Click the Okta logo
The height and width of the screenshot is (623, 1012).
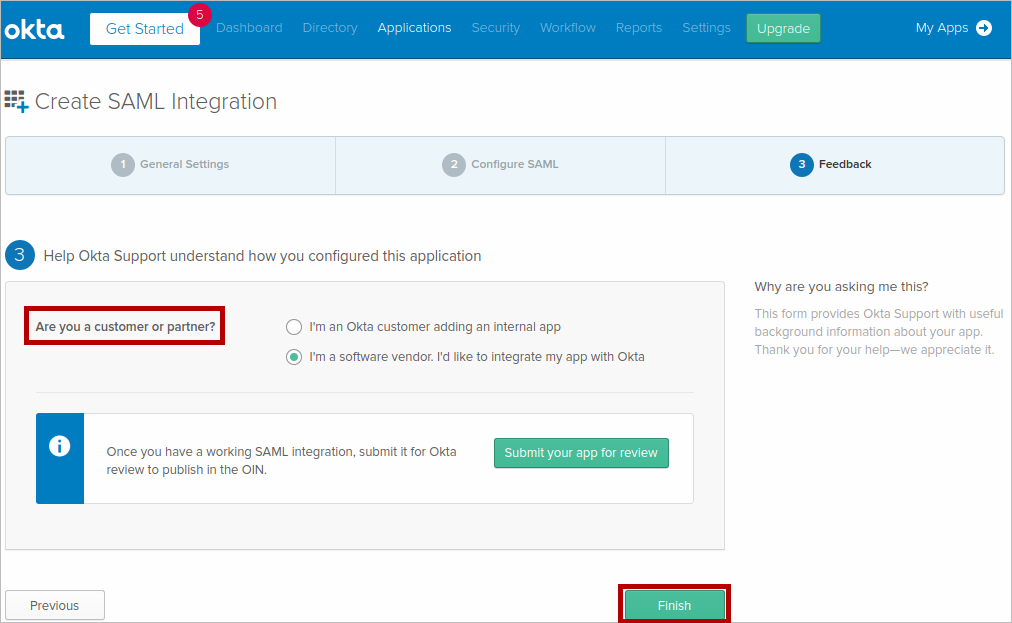point(35,29)
